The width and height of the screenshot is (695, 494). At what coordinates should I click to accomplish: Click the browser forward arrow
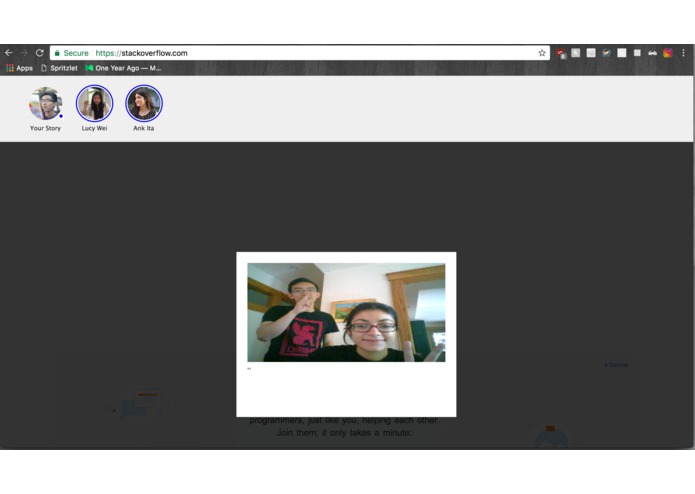[24, 53]
